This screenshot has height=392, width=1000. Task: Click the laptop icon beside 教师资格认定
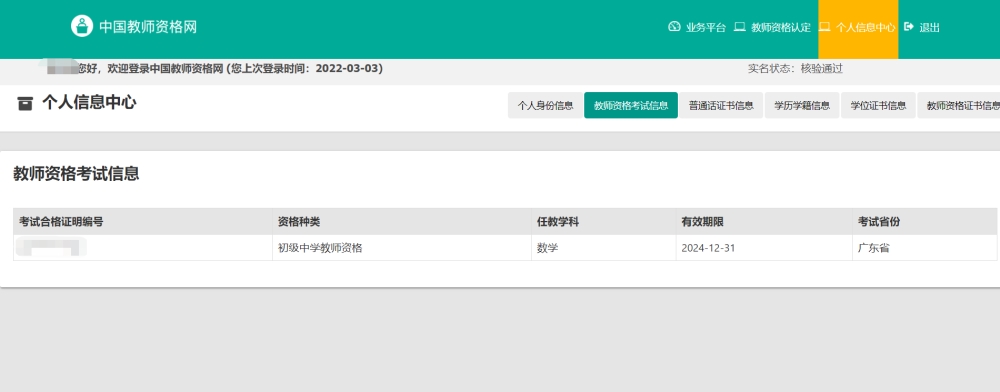coord(739,27)
